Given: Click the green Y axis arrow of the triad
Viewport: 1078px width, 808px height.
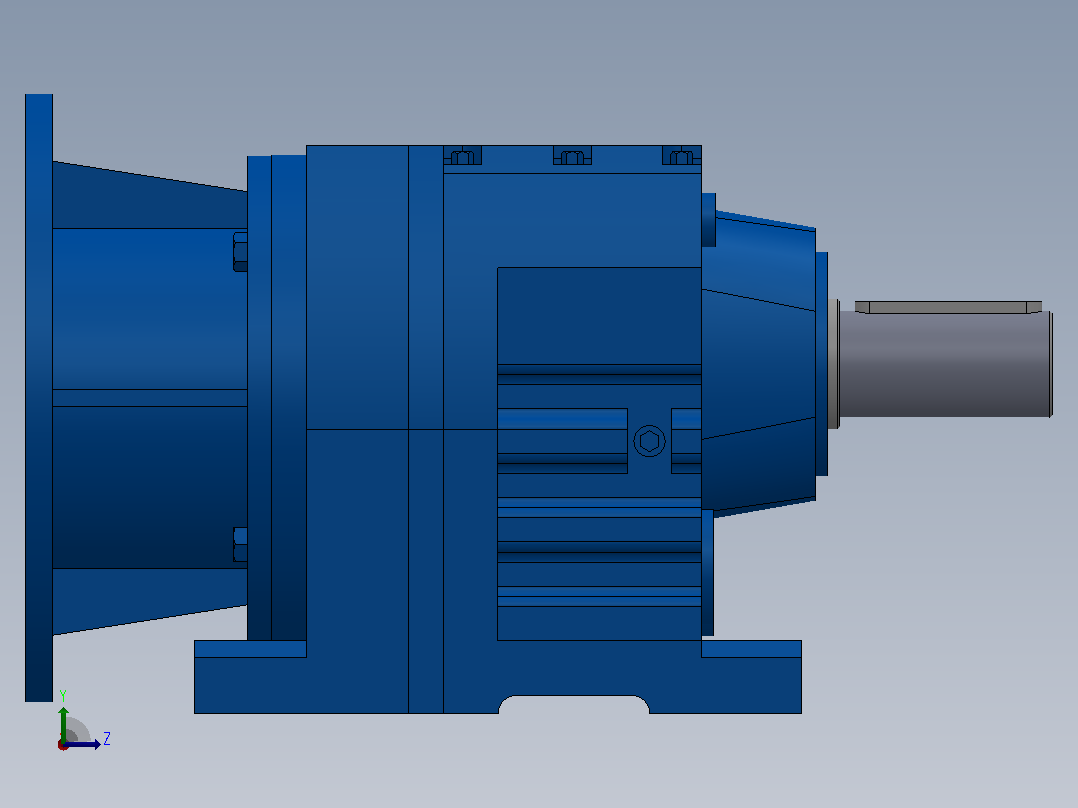Looking at the screenshot, I should [x=63, y=723].
